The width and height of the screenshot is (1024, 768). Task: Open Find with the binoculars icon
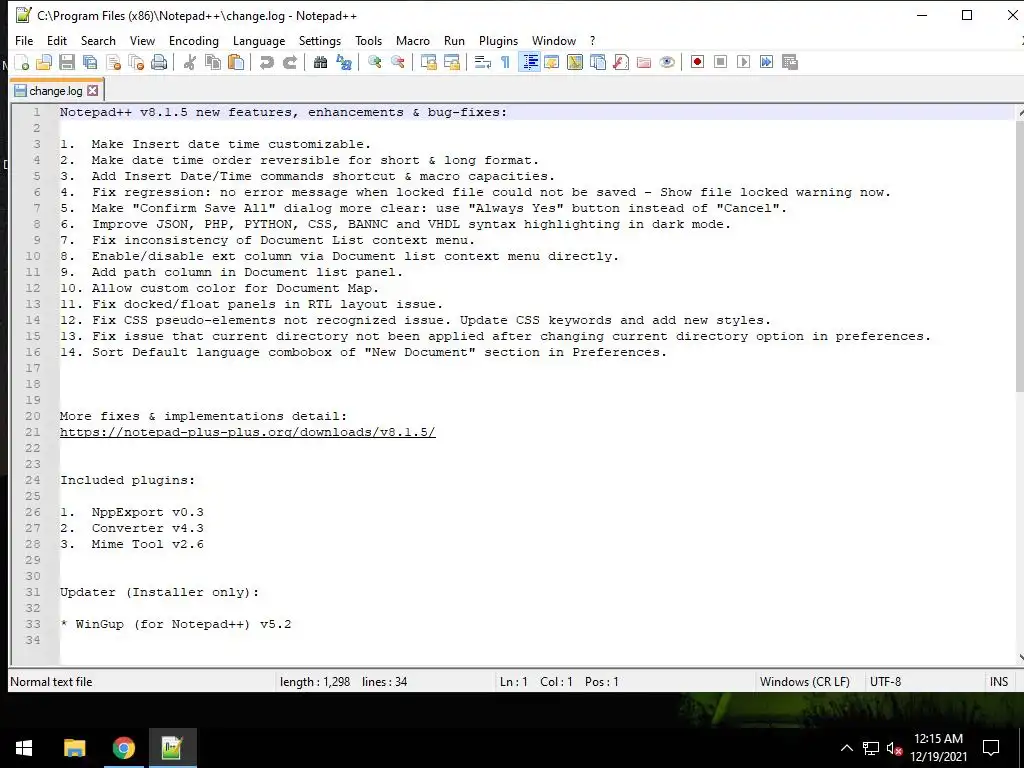320,62
